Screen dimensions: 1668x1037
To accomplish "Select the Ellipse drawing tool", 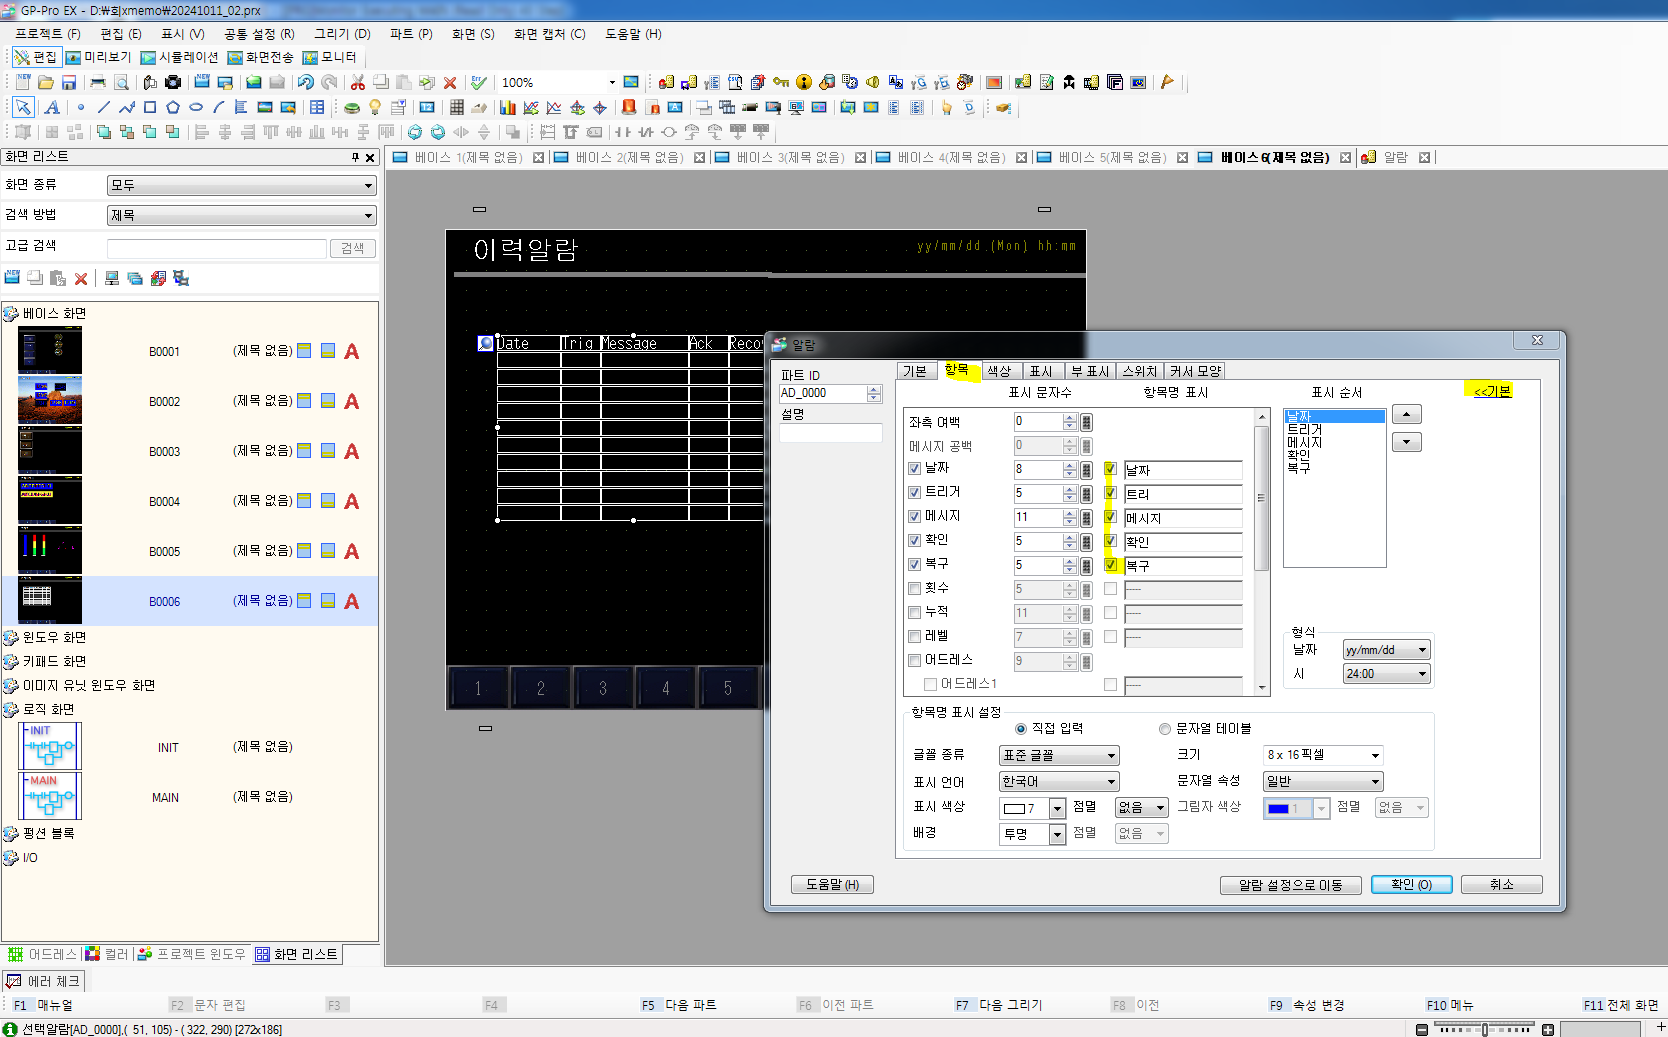I will (196, 107).
